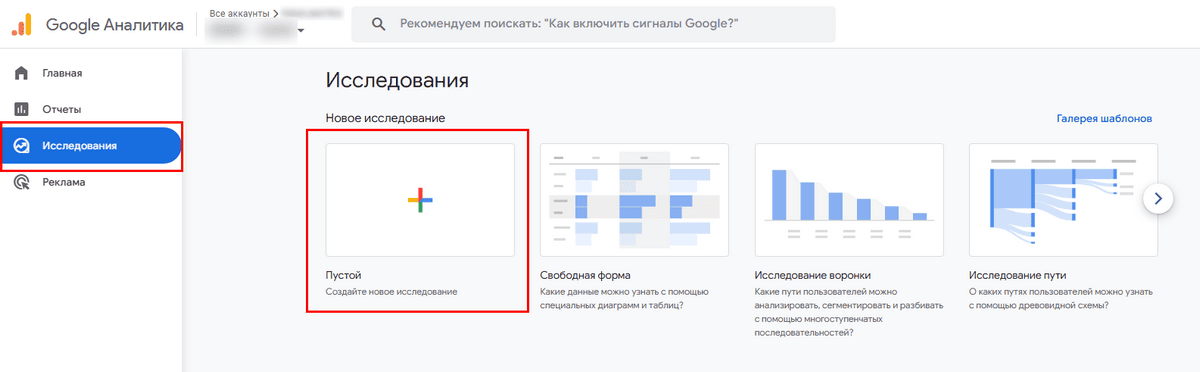Click Создайте новое исследование description
This screenshot has width=1200, height=372.
[x=391, y=292]
